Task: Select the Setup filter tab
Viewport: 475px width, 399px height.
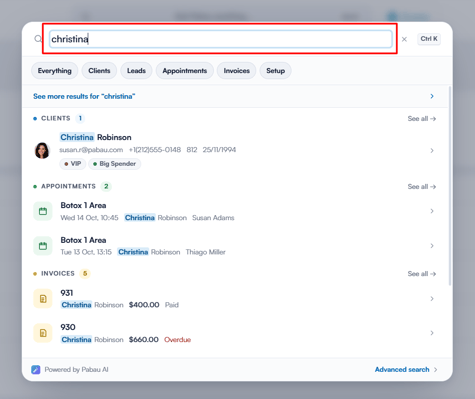Action: tap(276, 71)
